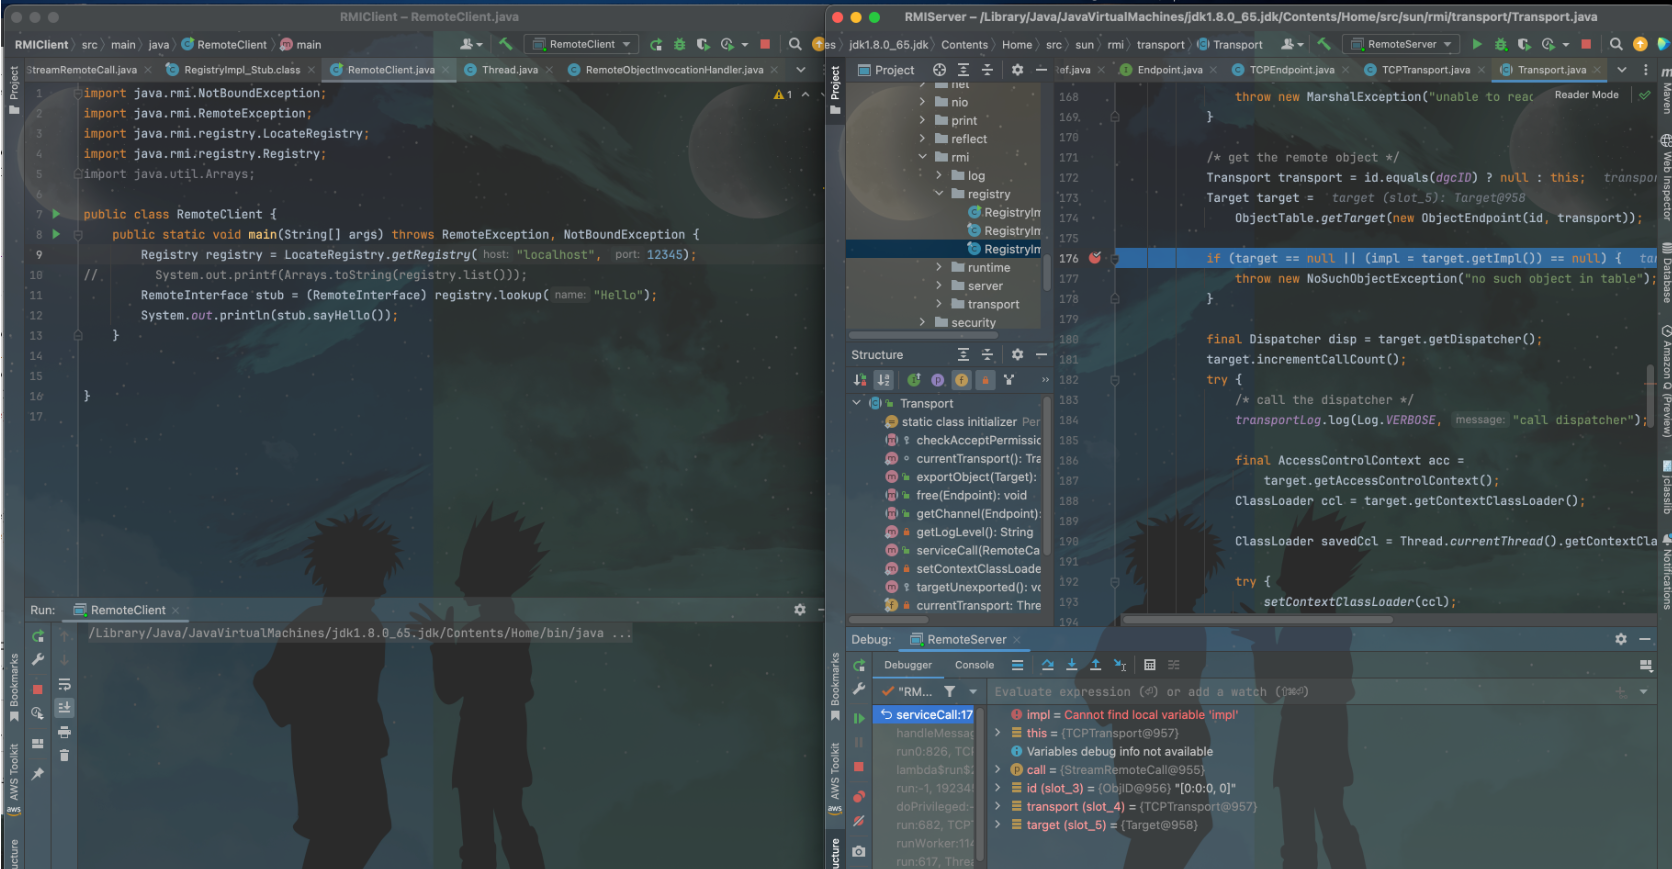
Task: Click the Step Over debugger icon
Action: click(1047, 665)
